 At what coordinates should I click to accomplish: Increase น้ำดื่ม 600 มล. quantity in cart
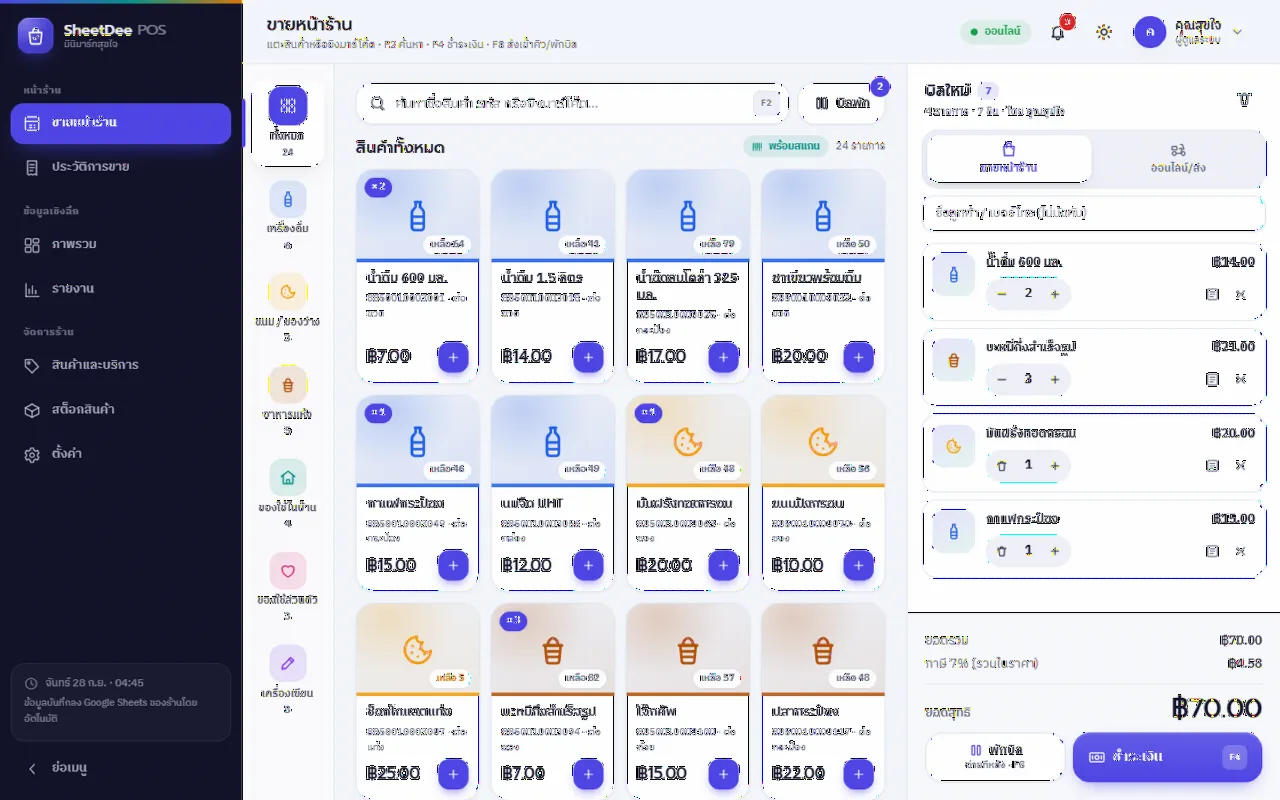pos(1054,294)
